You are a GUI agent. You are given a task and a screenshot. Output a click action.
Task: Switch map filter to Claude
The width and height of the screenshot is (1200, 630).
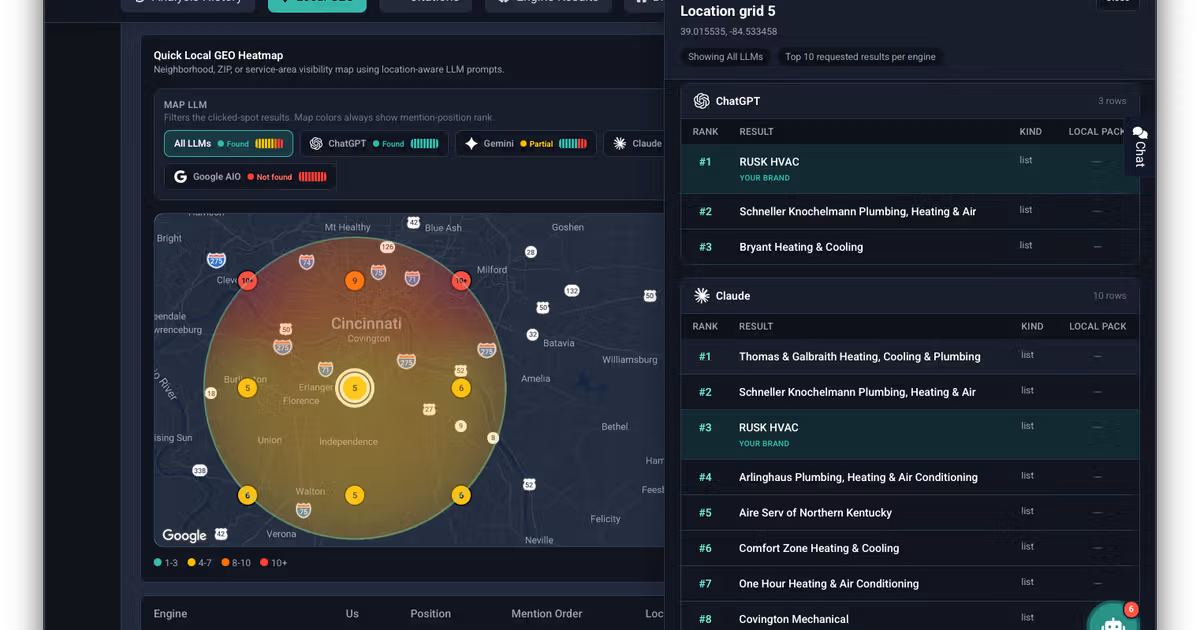tap(635, 144)
